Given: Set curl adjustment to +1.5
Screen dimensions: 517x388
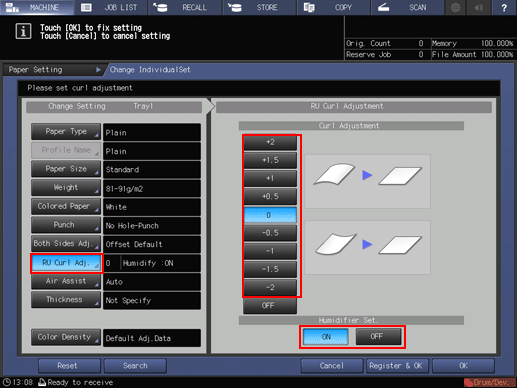Looking at the screenshot, I should coord(270,160).
